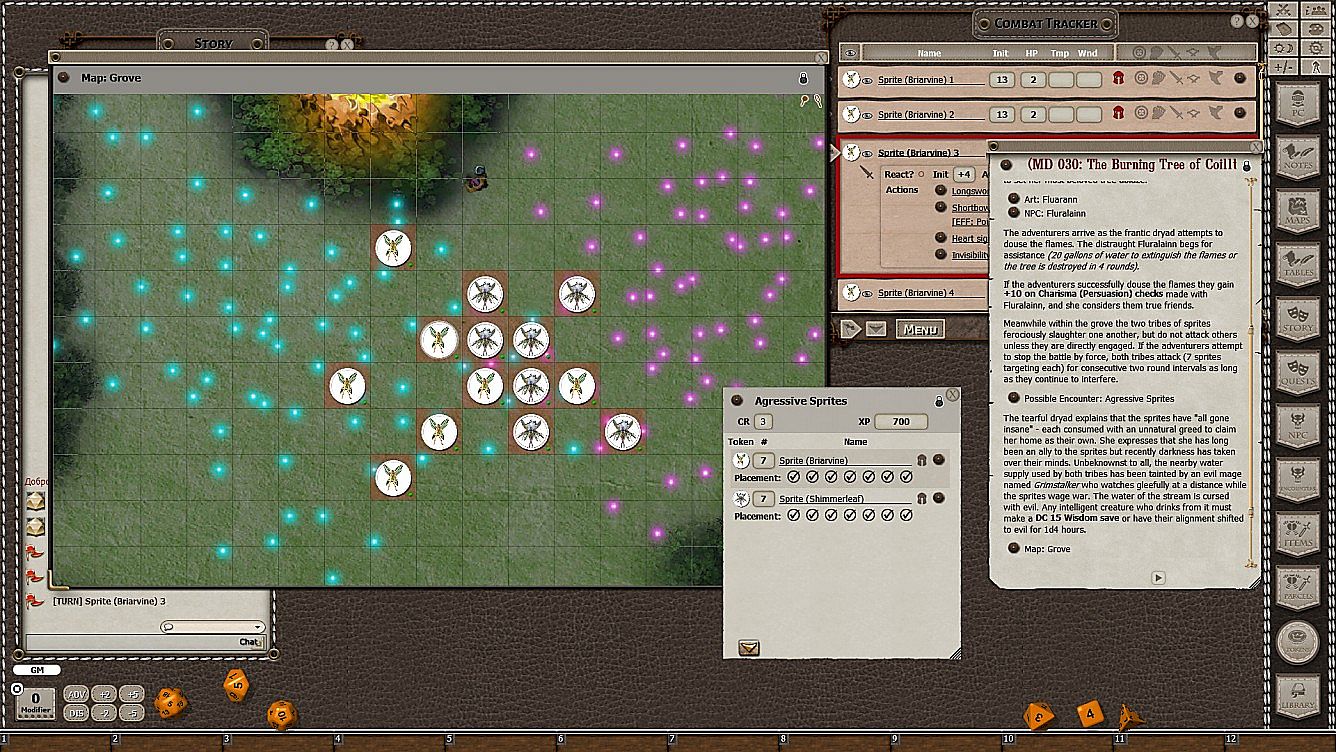Image resolution: width=1336 pixels, height=752 pixels.
Task: Click the orange d20 die
Action: click(169, 702)
